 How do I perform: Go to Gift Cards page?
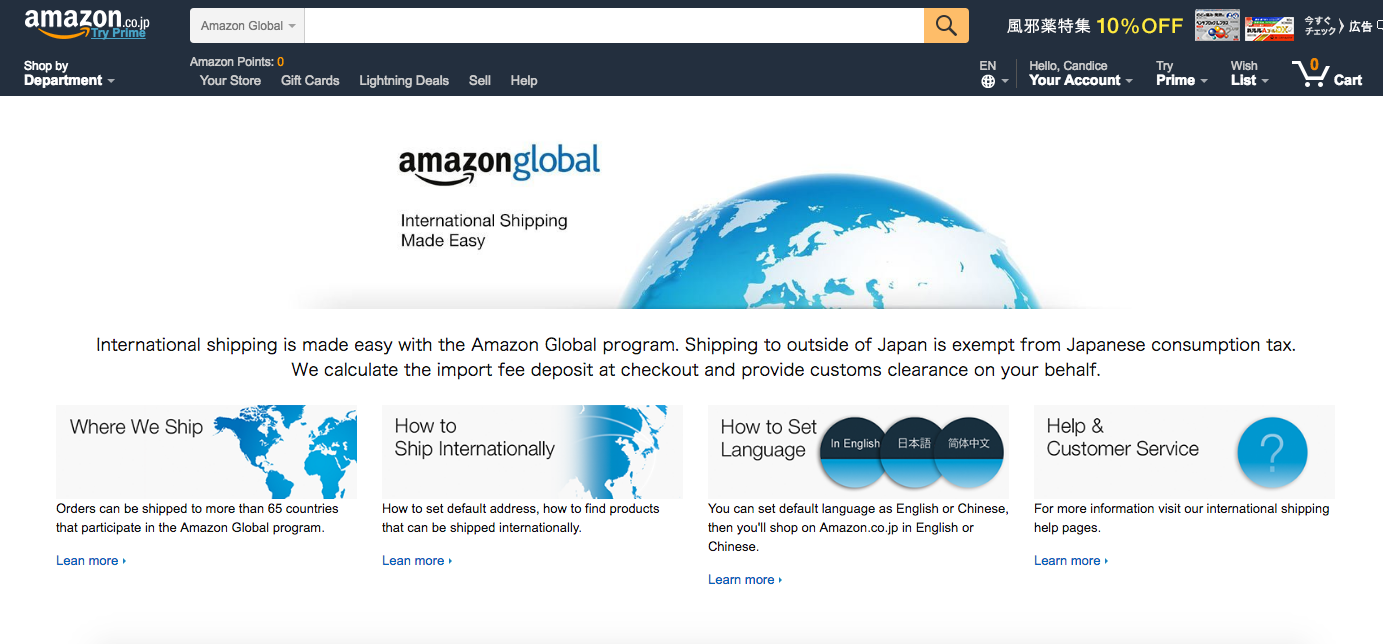(310, 80)
